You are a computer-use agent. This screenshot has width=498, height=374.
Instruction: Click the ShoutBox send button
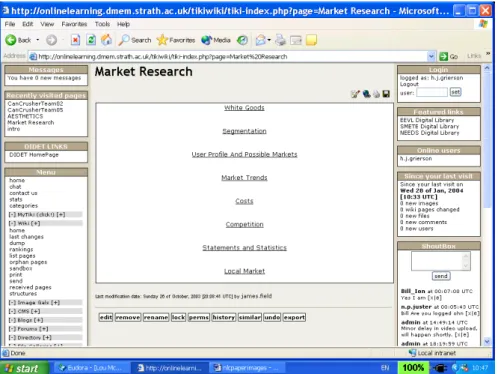[x=441, y=276]
